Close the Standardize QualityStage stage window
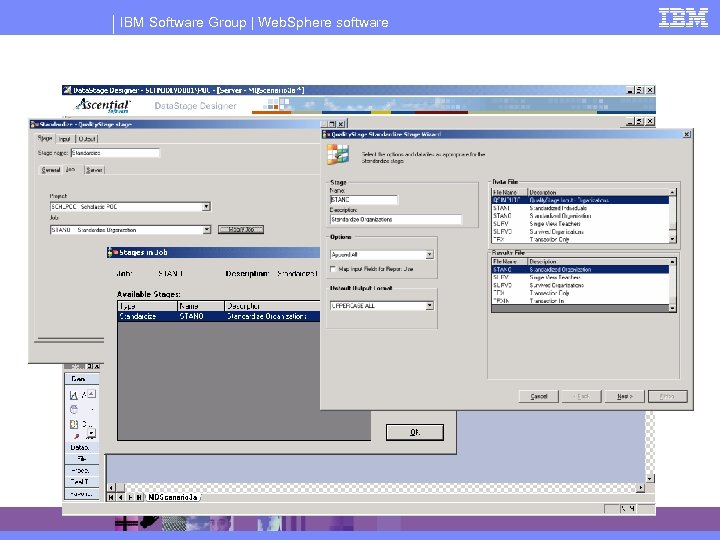The height and width of the screenshot is (540, 720). [341, 124]
